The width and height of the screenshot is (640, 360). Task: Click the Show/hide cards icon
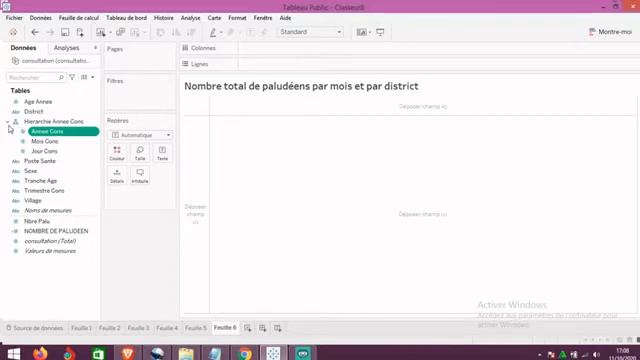[x=361, y=32]
